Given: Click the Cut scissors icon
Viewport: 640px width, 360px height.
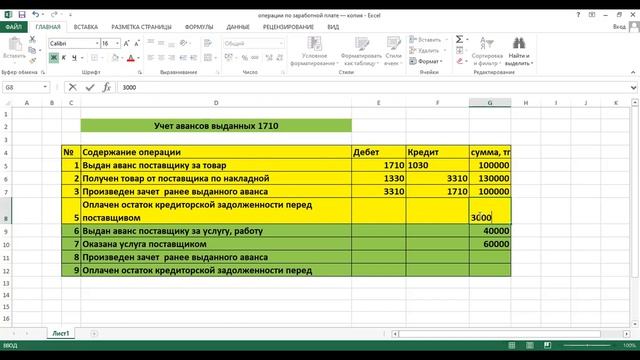Looking at the screenshot, I should pos(32,39).
